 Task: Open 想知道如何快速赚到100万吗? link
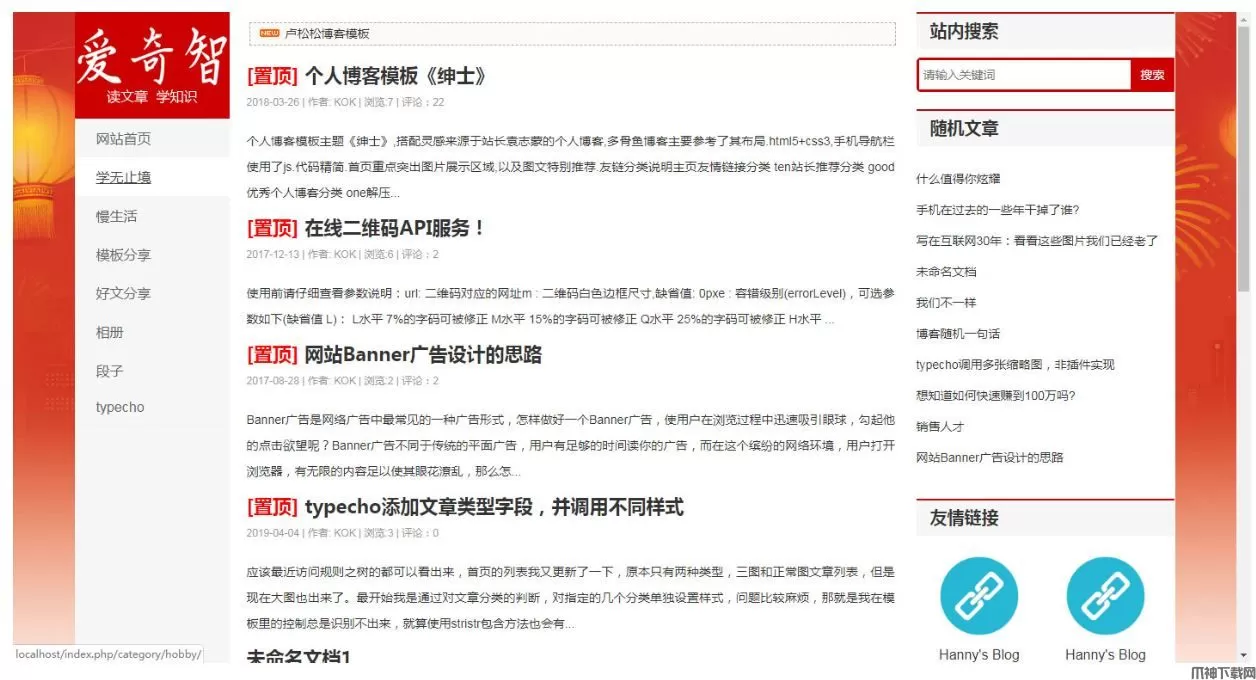996,396
